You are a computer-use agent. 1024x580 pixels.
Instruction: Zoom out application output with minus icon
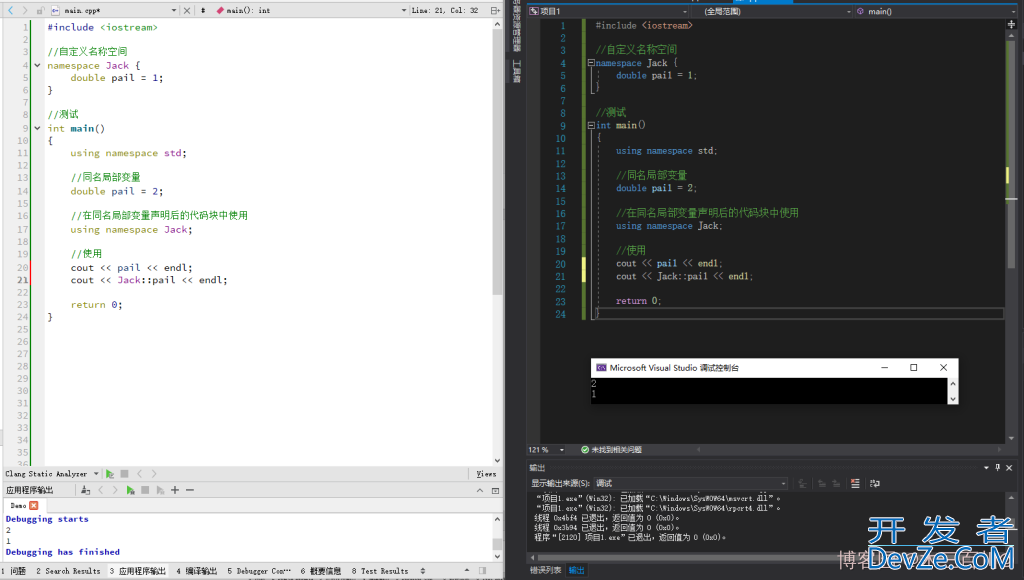(x=189, y=490)
